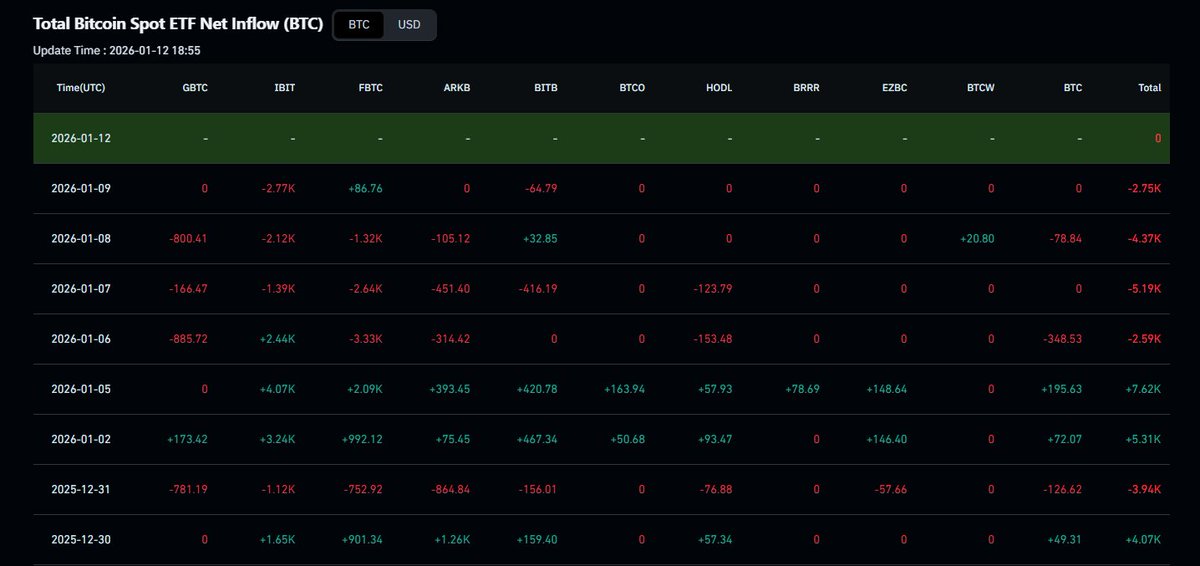The image size is (1200, 566).
Task: Switch the inflow unit to USD
Action: coord(409,25)
